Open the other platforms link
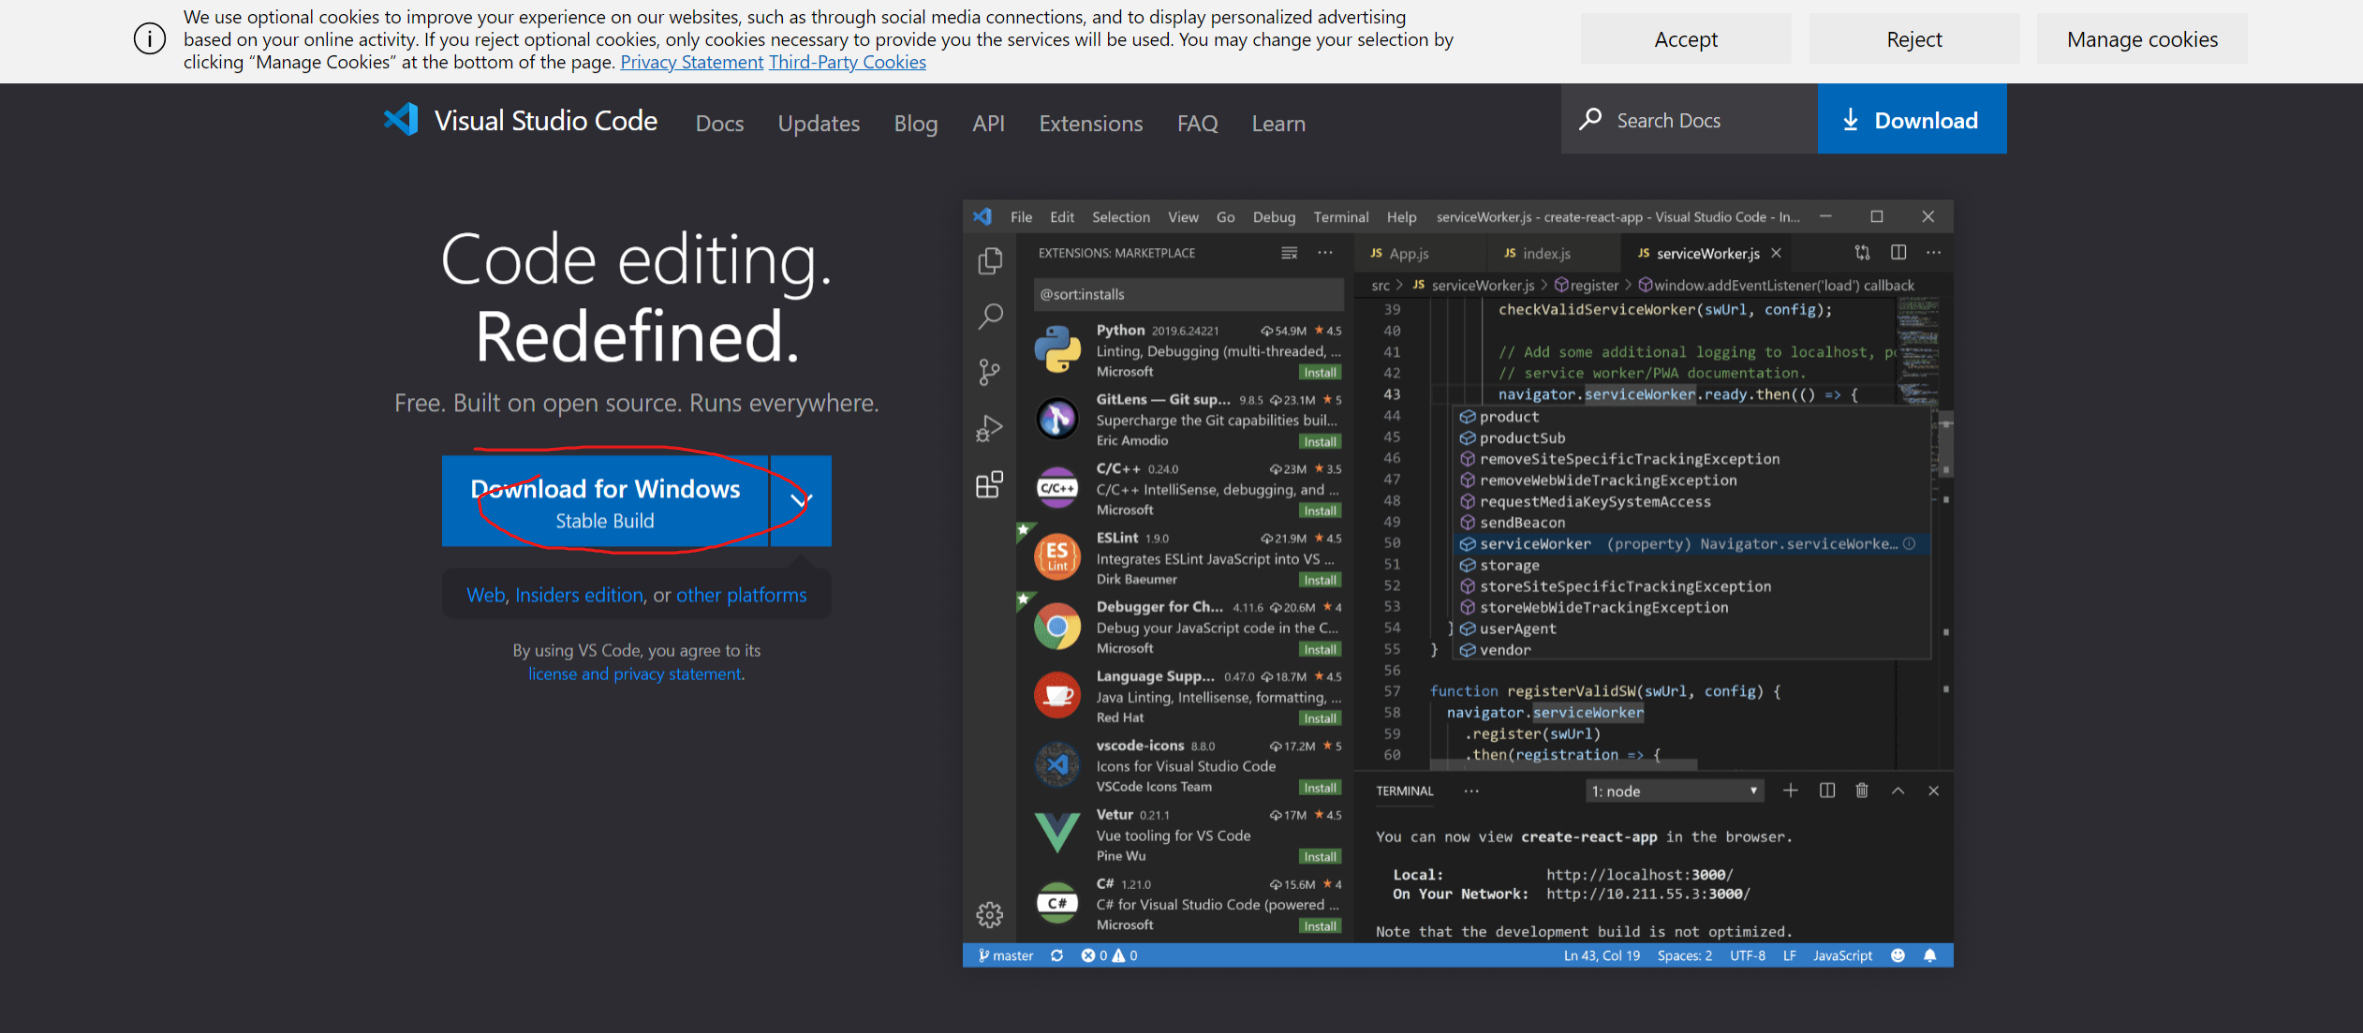 (x=741, y=595)
